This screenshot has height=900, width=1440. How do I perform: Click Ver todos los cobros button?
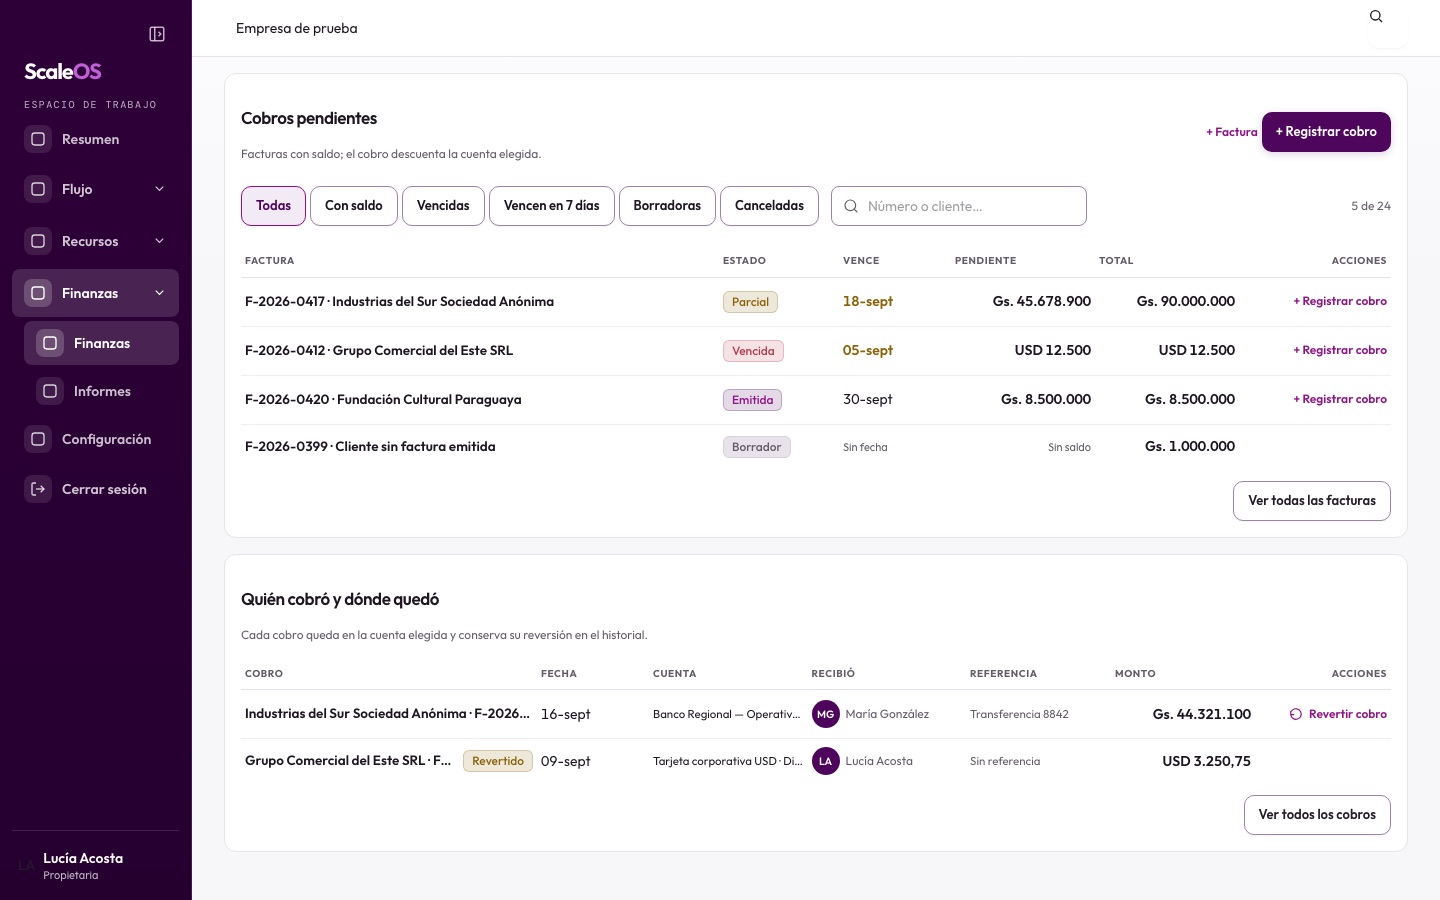(1317, 815)
